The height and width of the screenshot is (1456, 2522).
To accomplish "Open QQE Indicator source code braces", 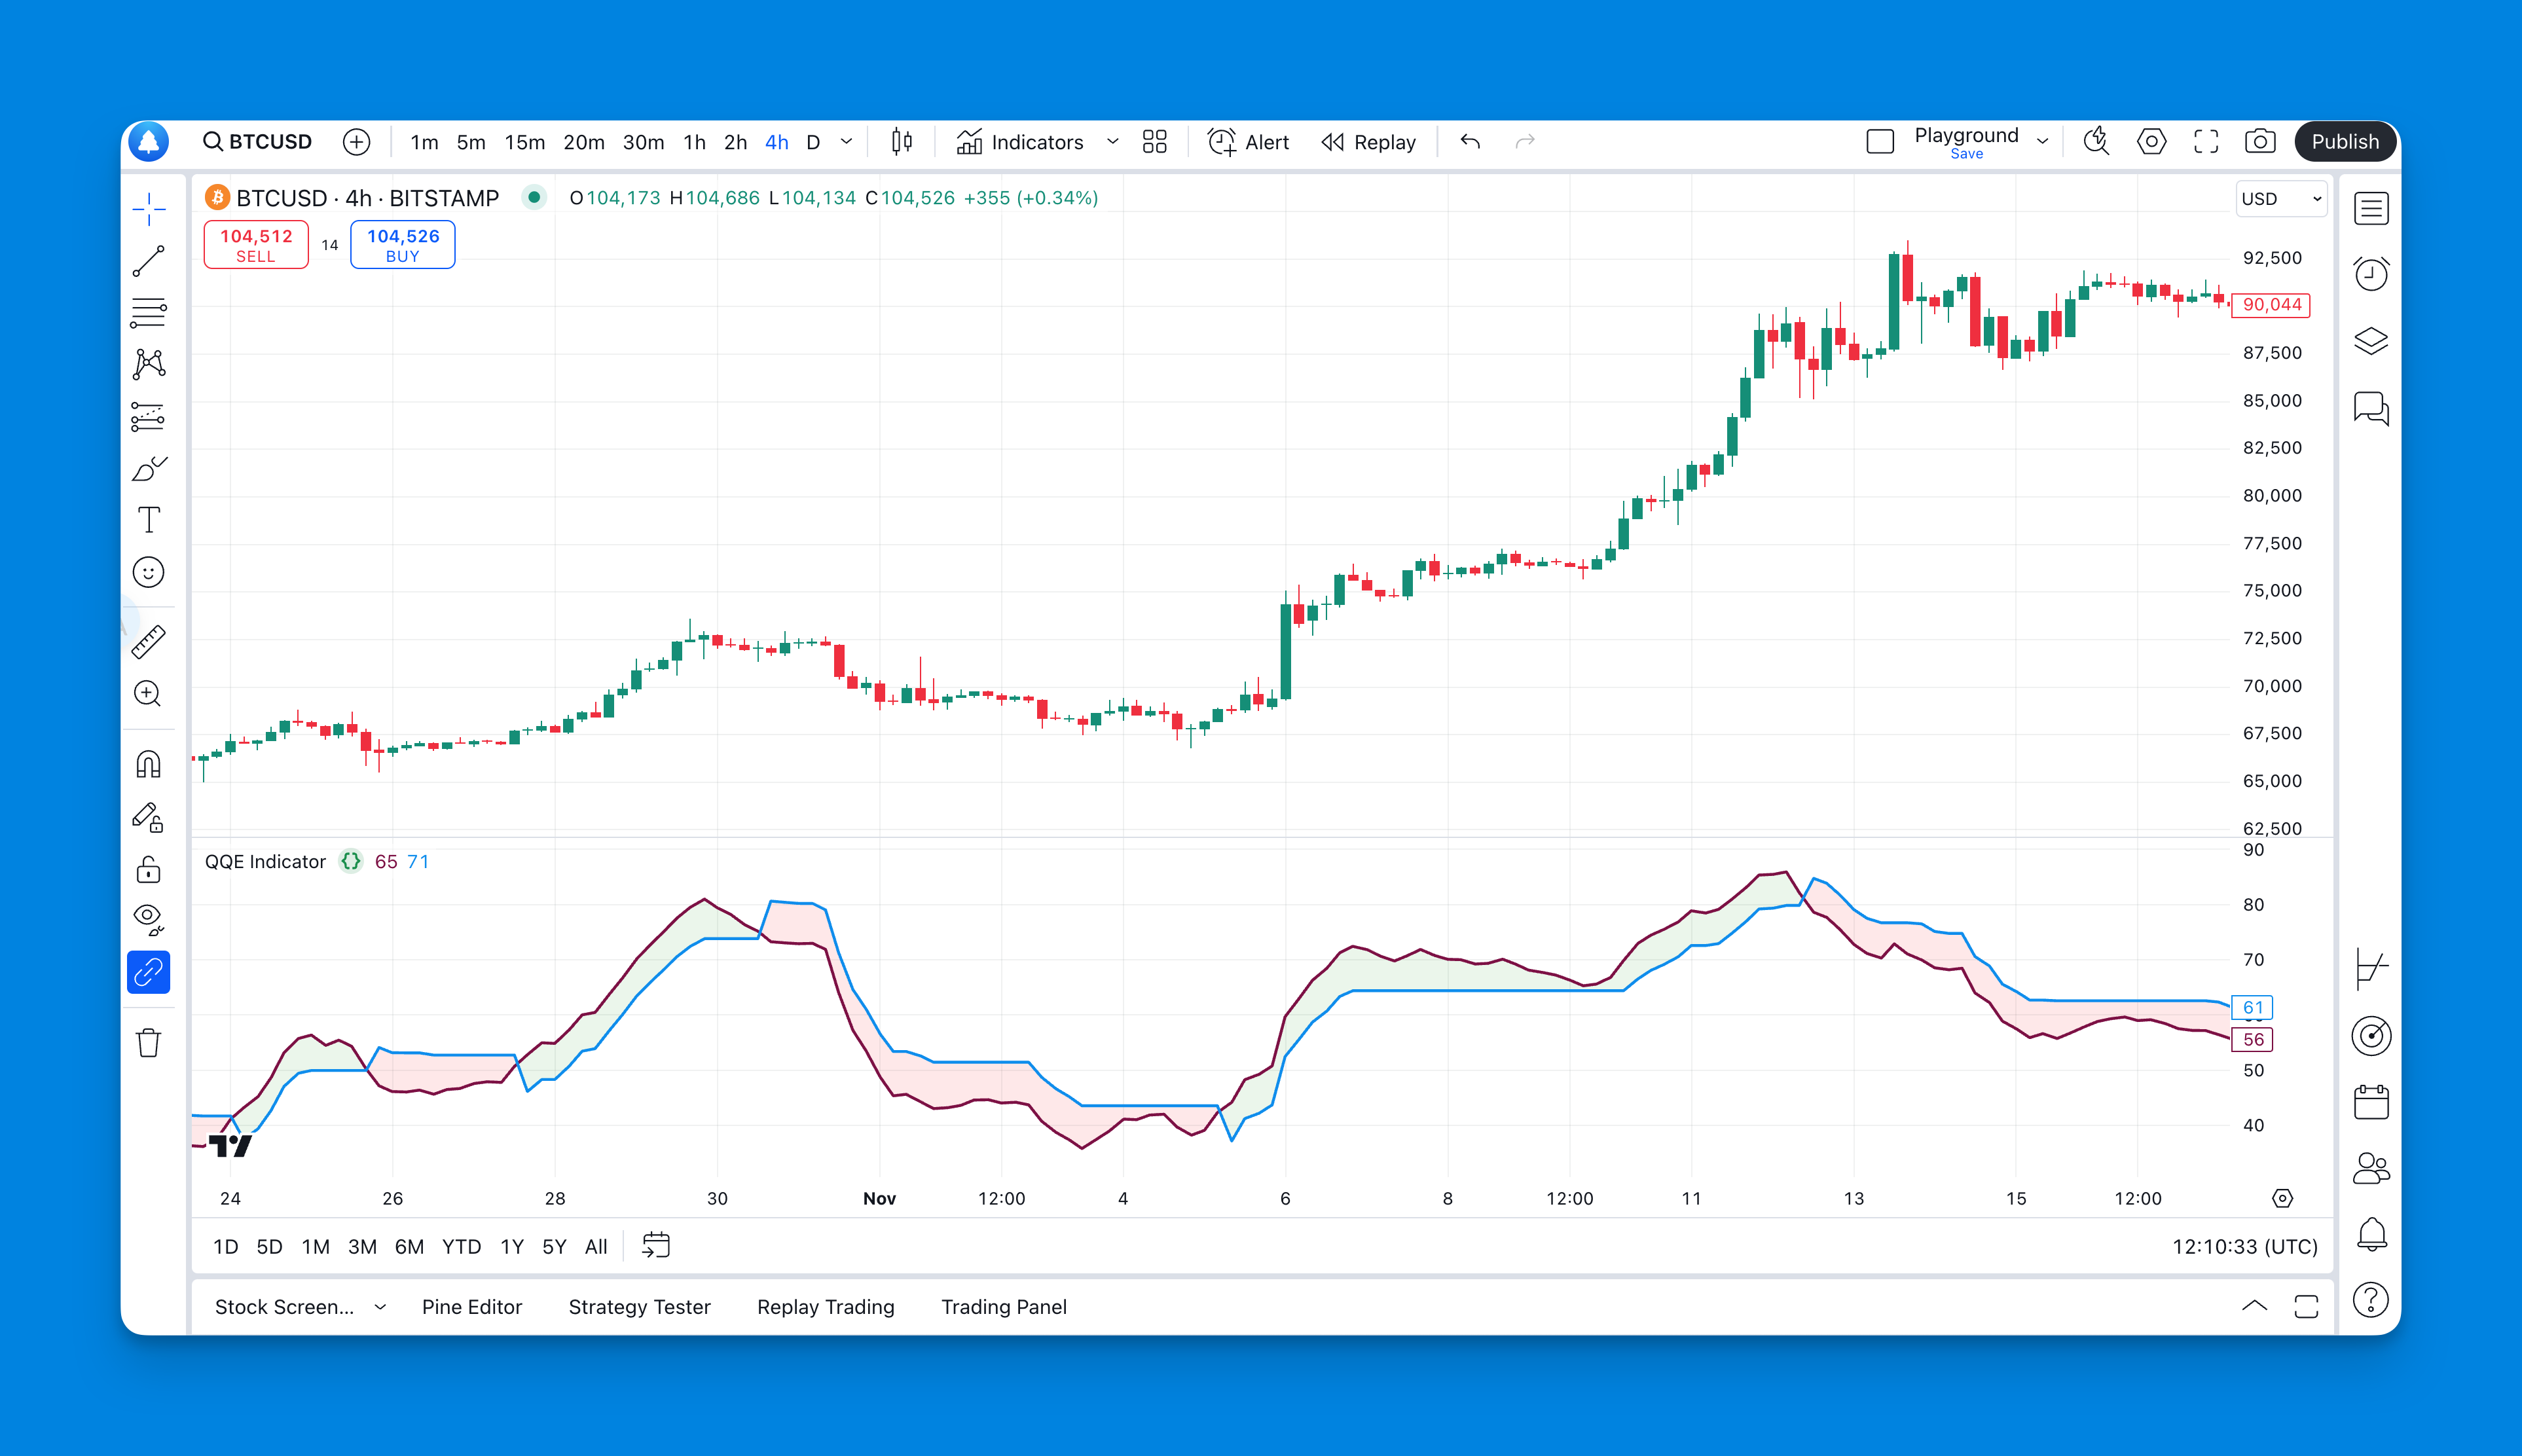I will 351,861.
